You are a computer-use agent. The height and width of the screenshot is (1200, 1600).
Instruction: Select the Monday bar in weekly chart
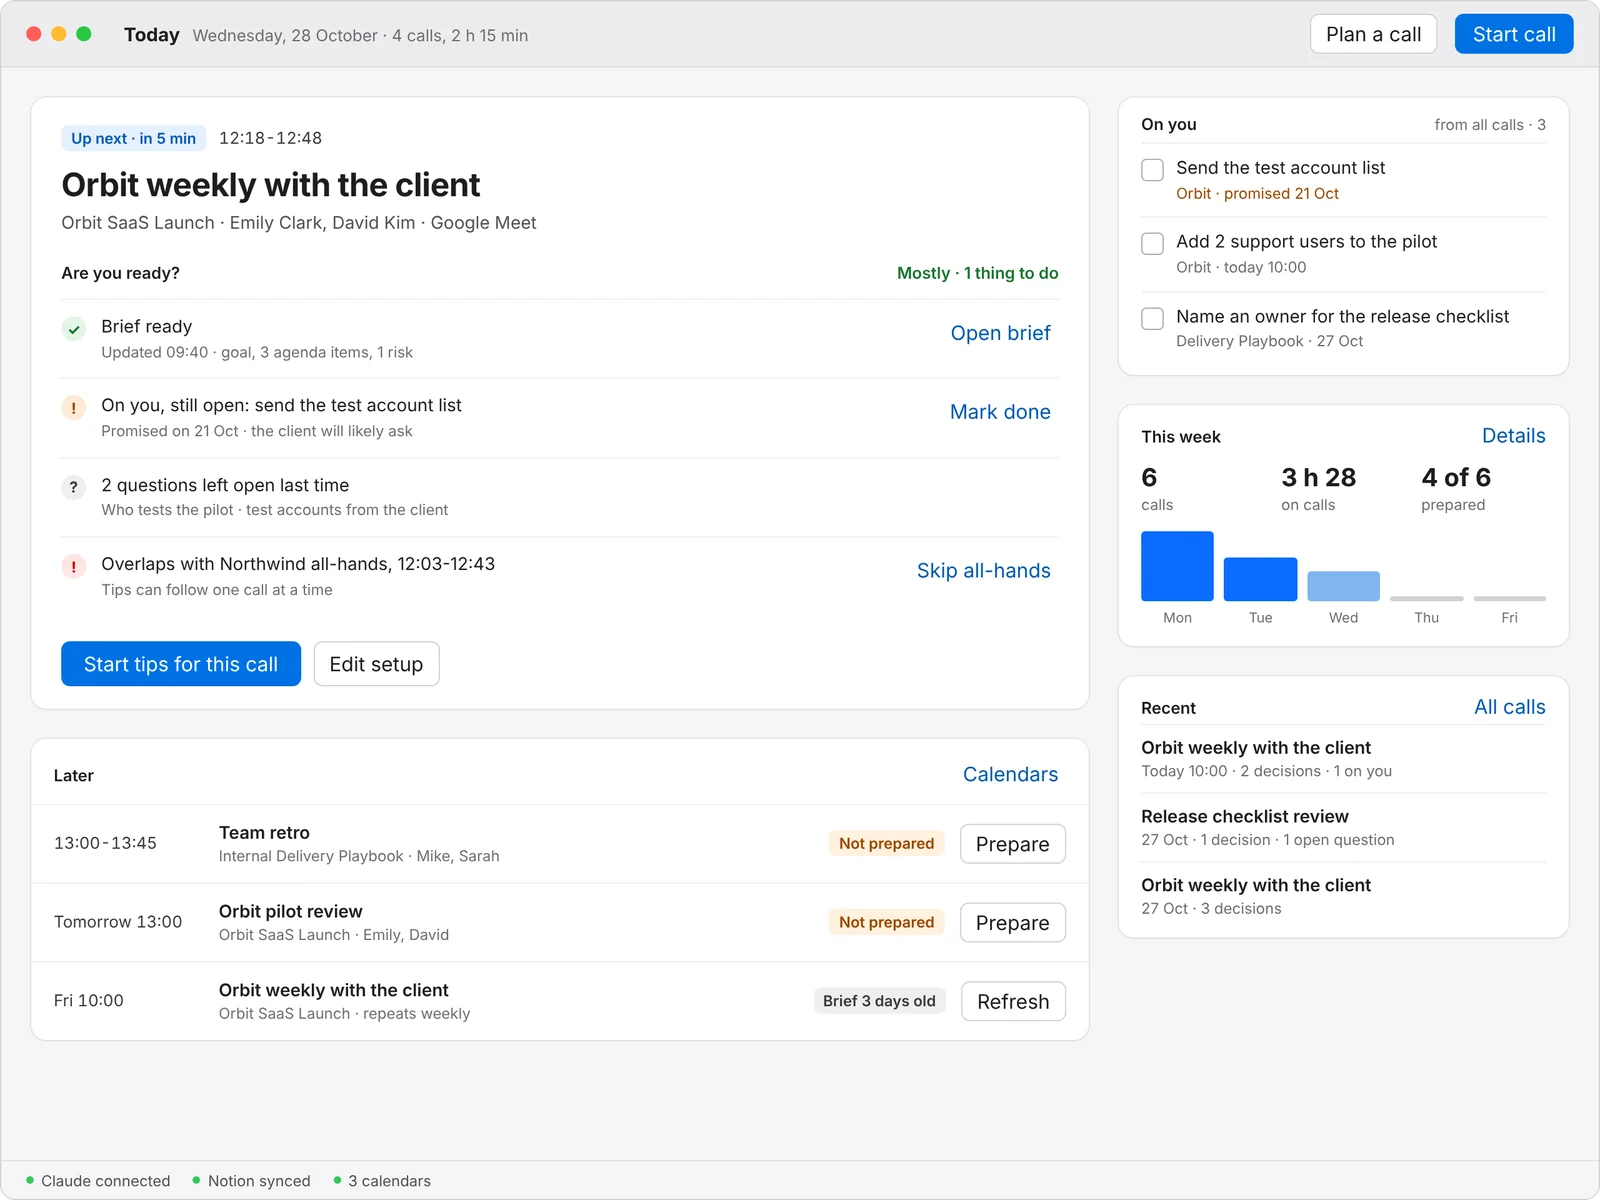(x=1177, y=566)
